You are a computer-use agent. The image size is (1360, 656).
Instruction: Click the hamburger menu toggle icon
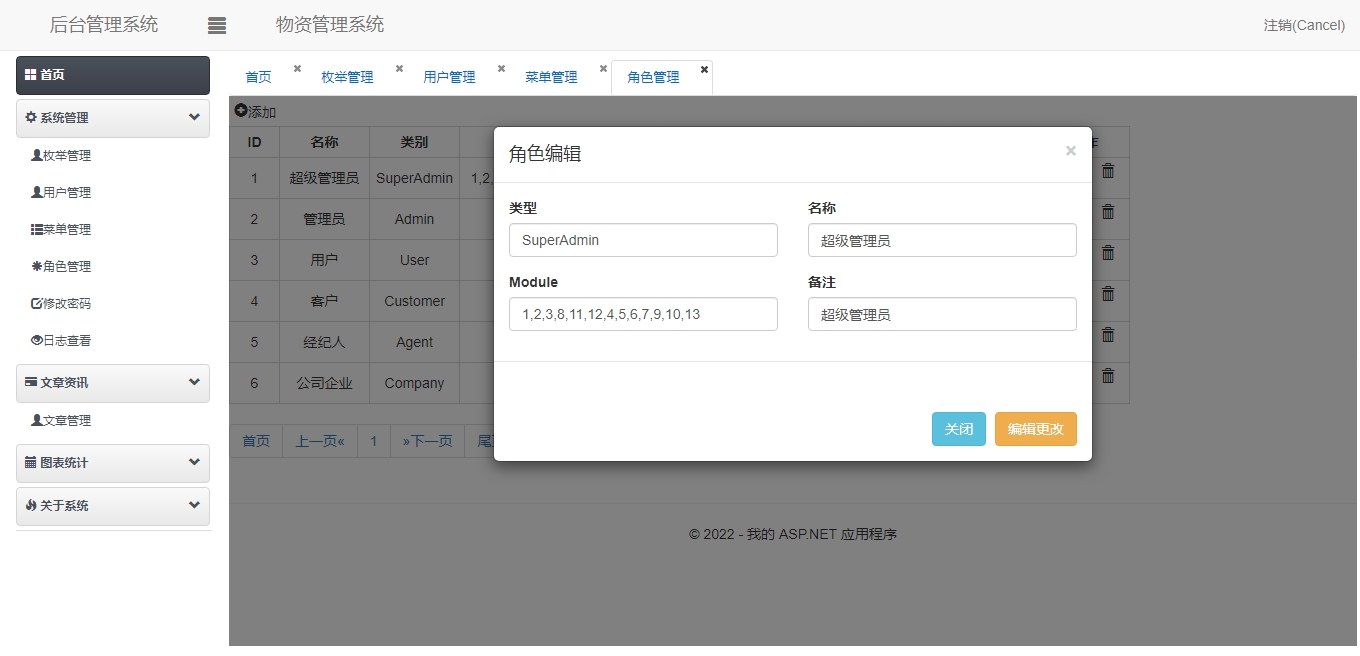(217, 26)
